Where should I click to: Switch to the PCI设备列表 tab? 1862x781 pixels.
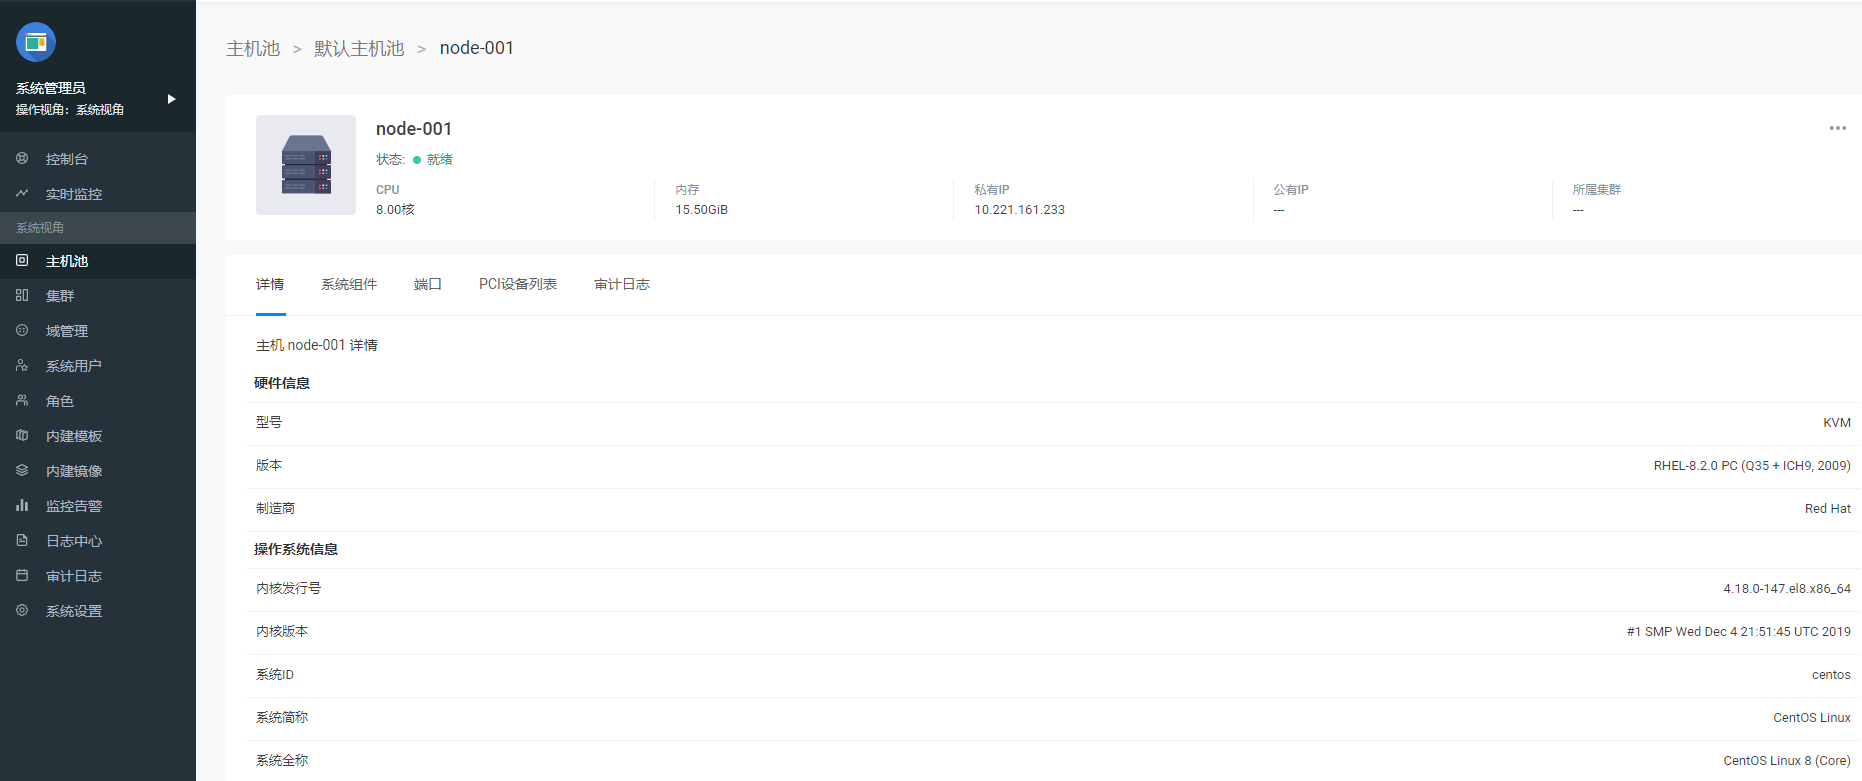point(517,285)
